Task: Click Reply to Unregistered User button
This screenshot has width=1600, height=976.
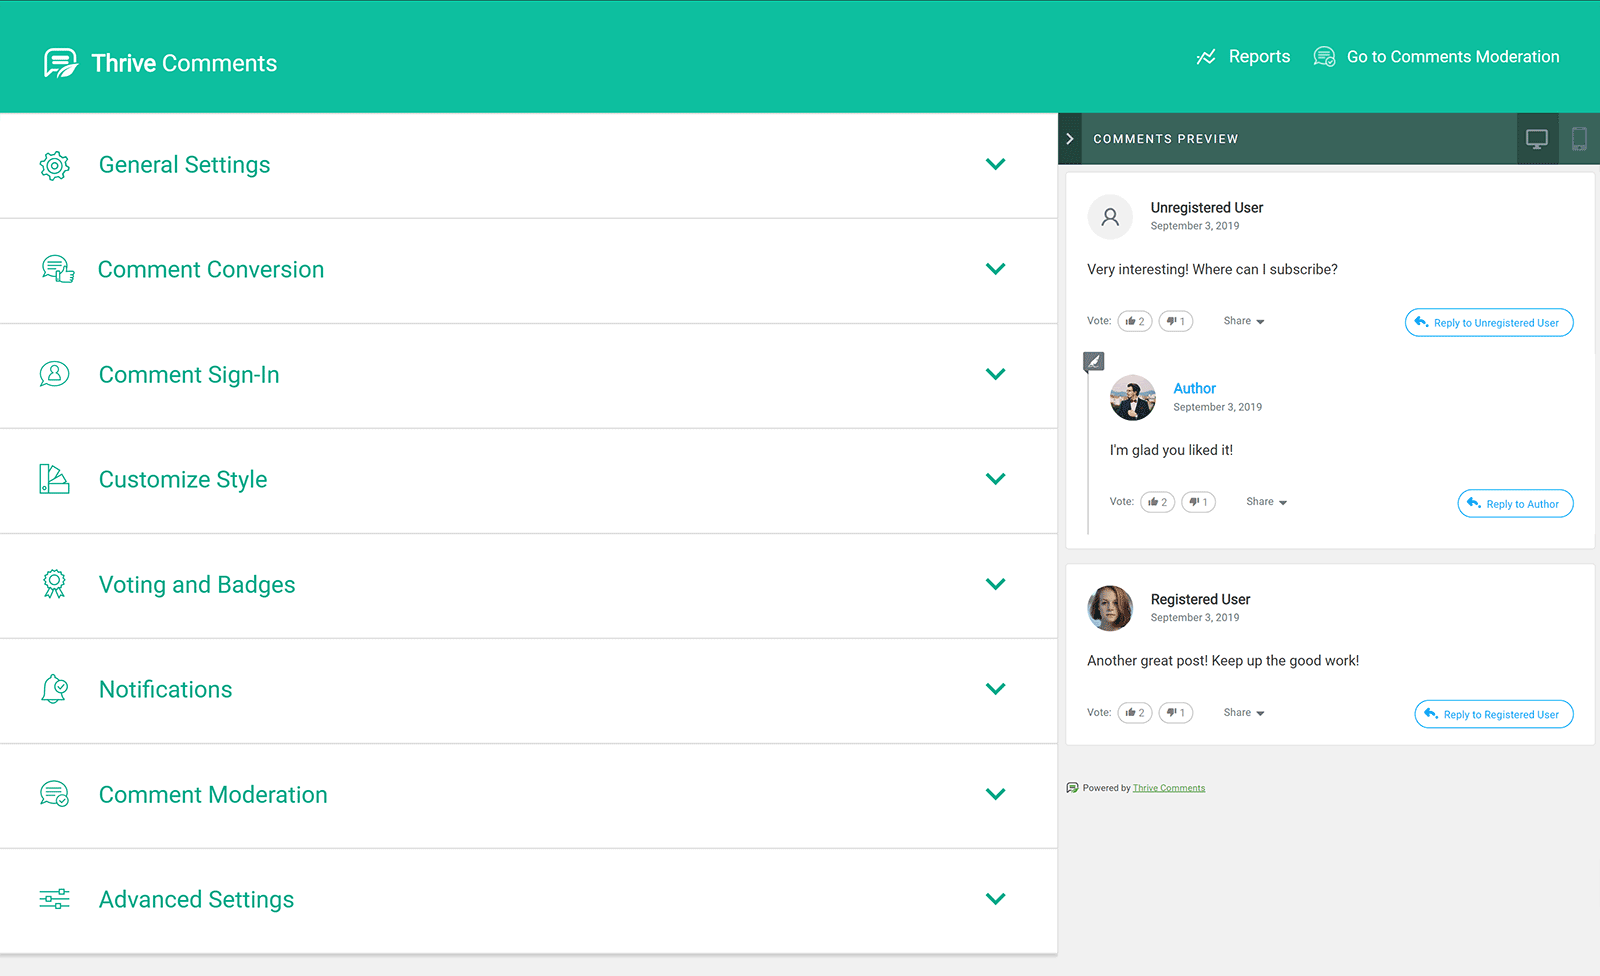Action: (1489, 323)
